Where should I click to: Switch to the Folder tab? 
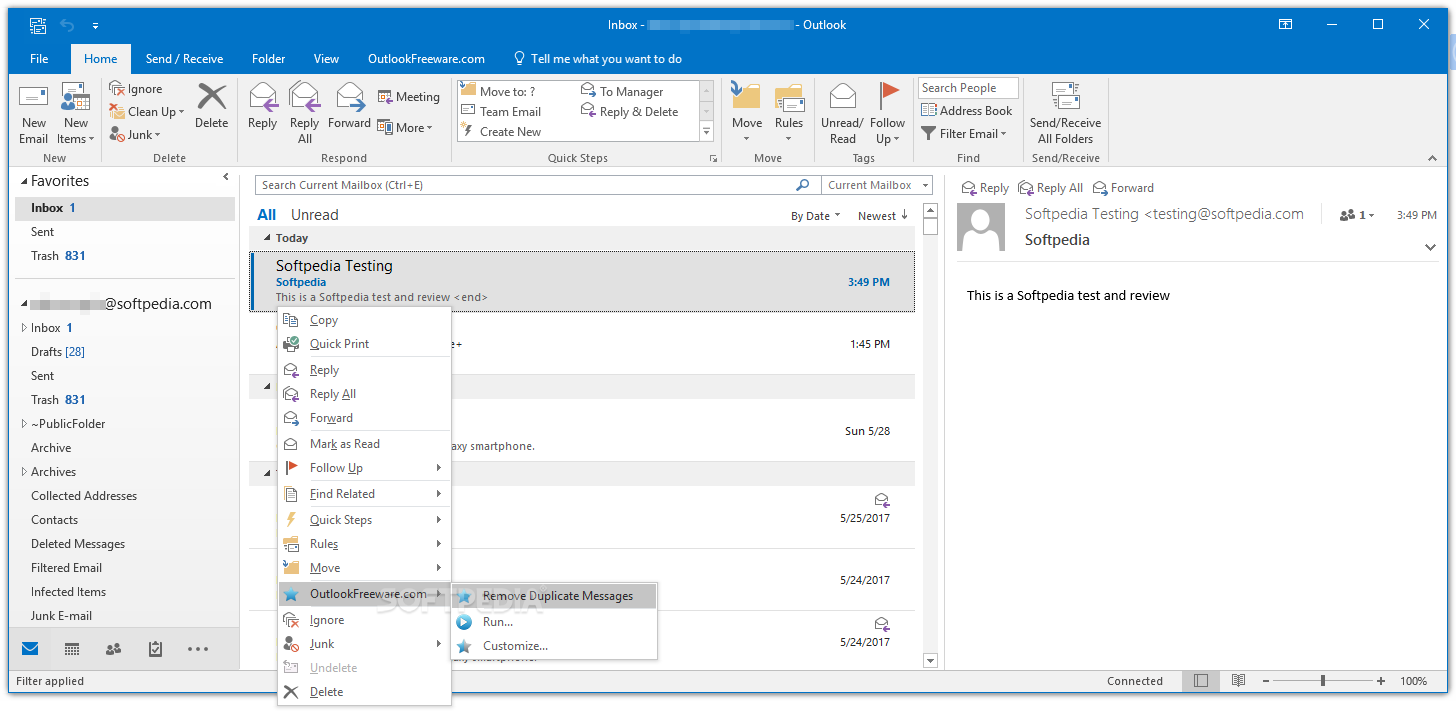(269, 59)
